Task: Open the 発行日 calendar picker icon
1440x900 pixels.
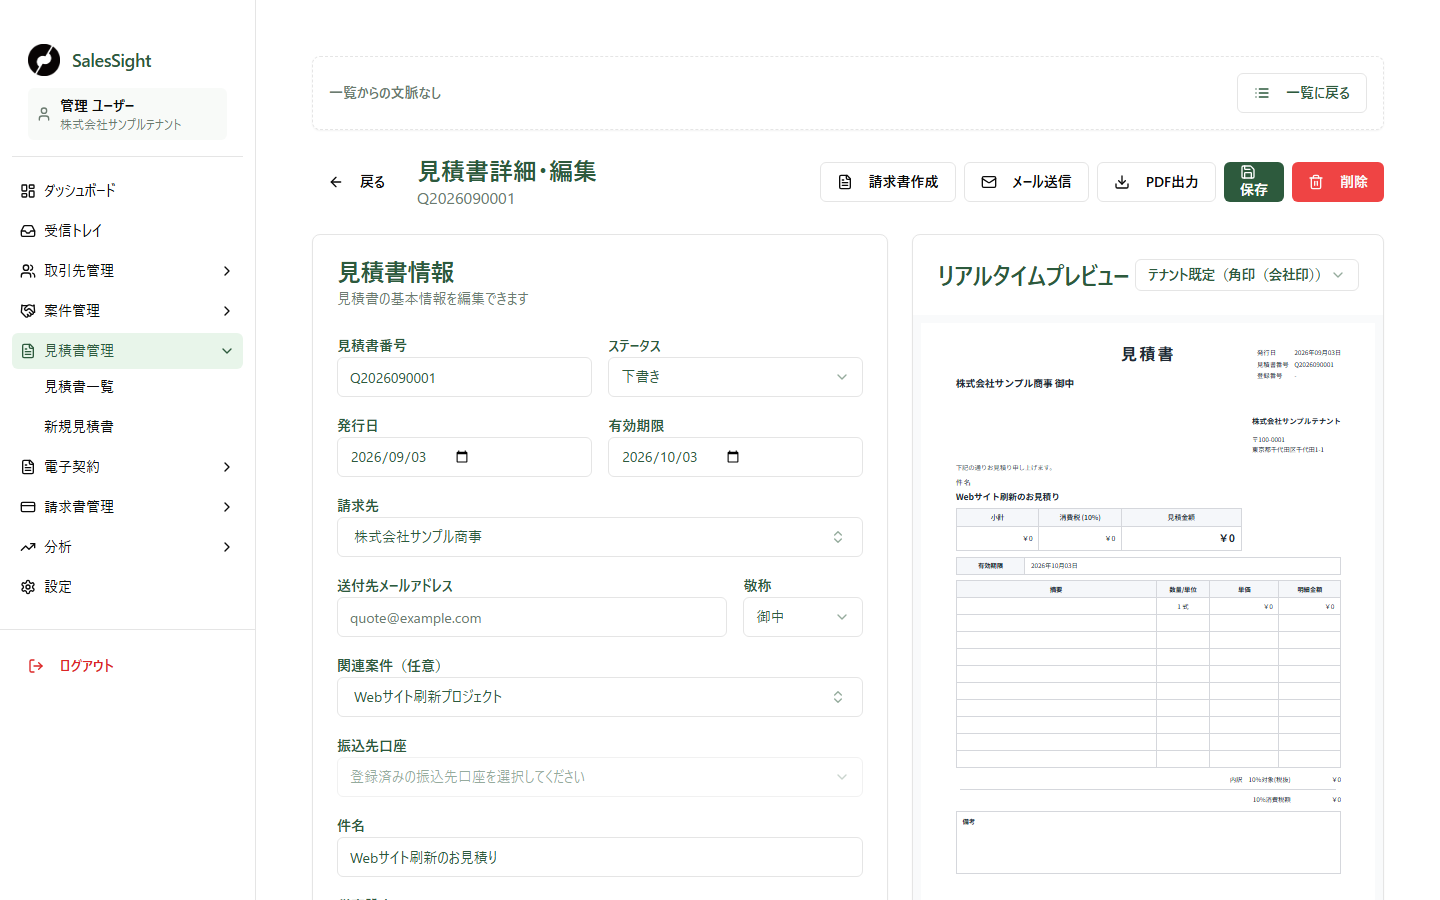Action: (462, 457)
